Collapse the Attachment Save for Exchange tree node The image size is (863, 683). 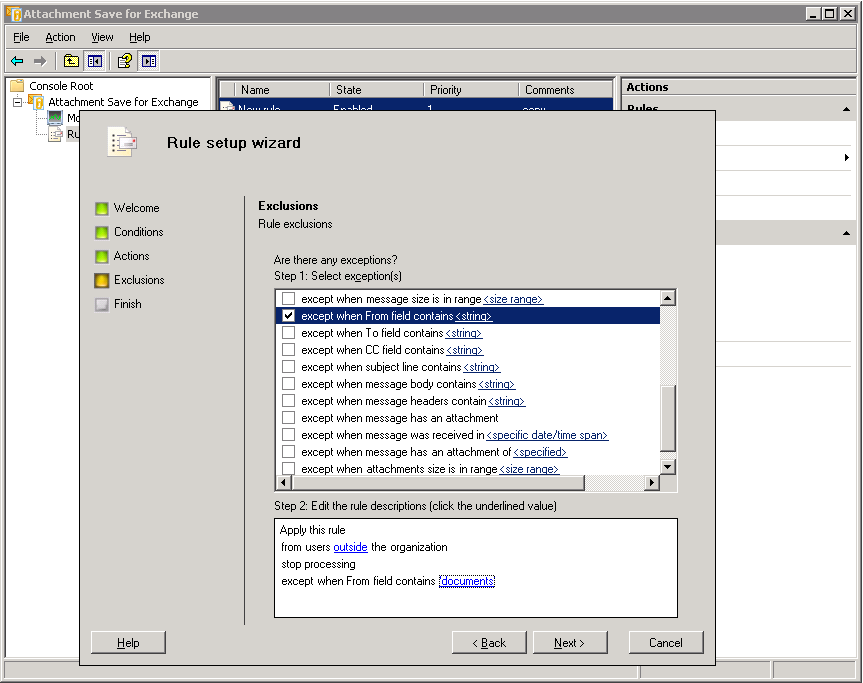[18, 102]
